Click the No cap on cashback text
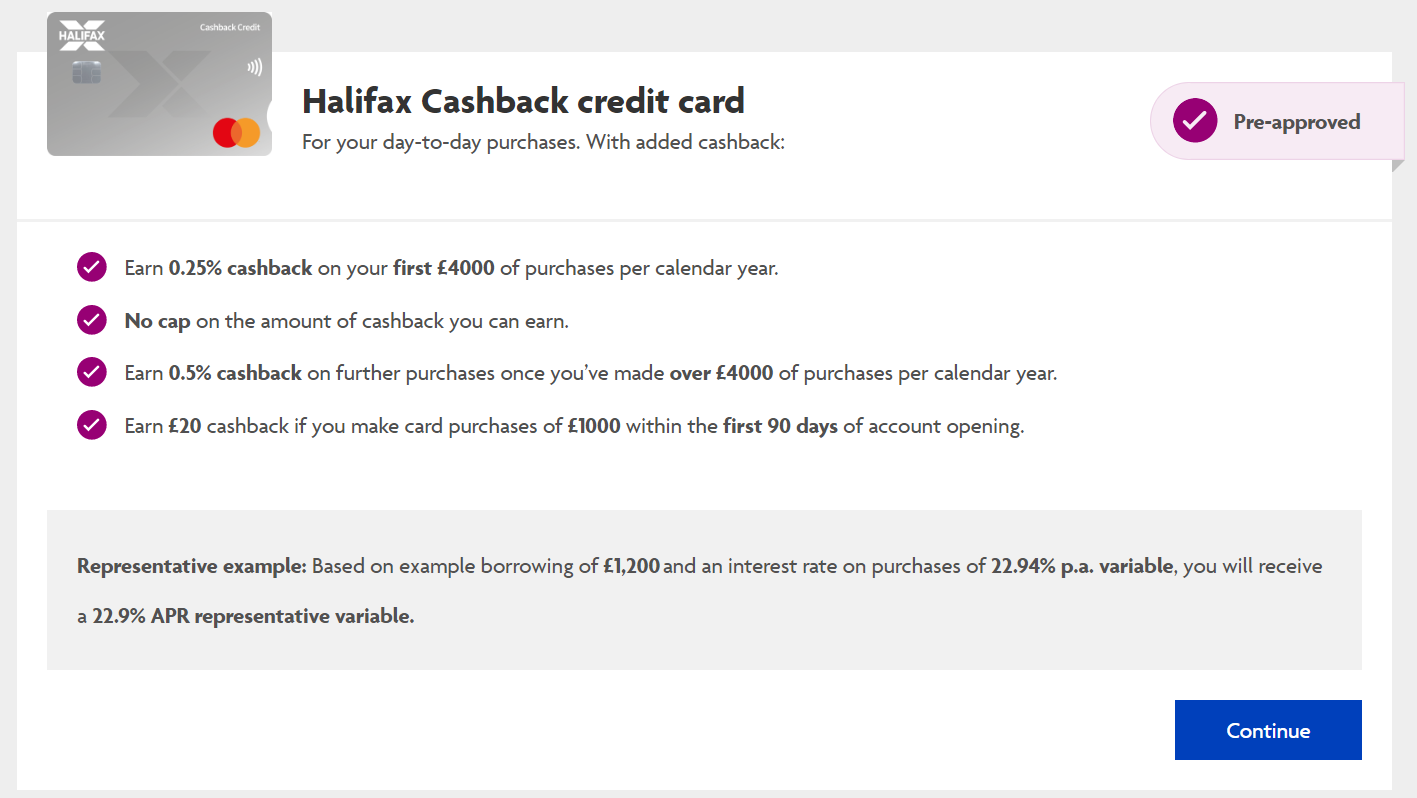The height and width of the screenshot is (798, 1417). [346, 321]
